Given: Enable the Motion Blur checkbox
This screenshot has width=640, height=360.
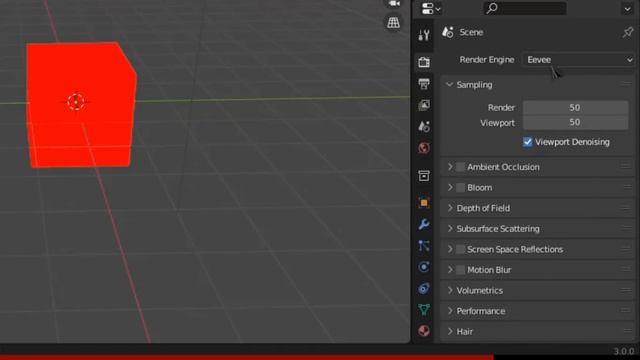Looking at the screenshot, I should coord(460,270).
